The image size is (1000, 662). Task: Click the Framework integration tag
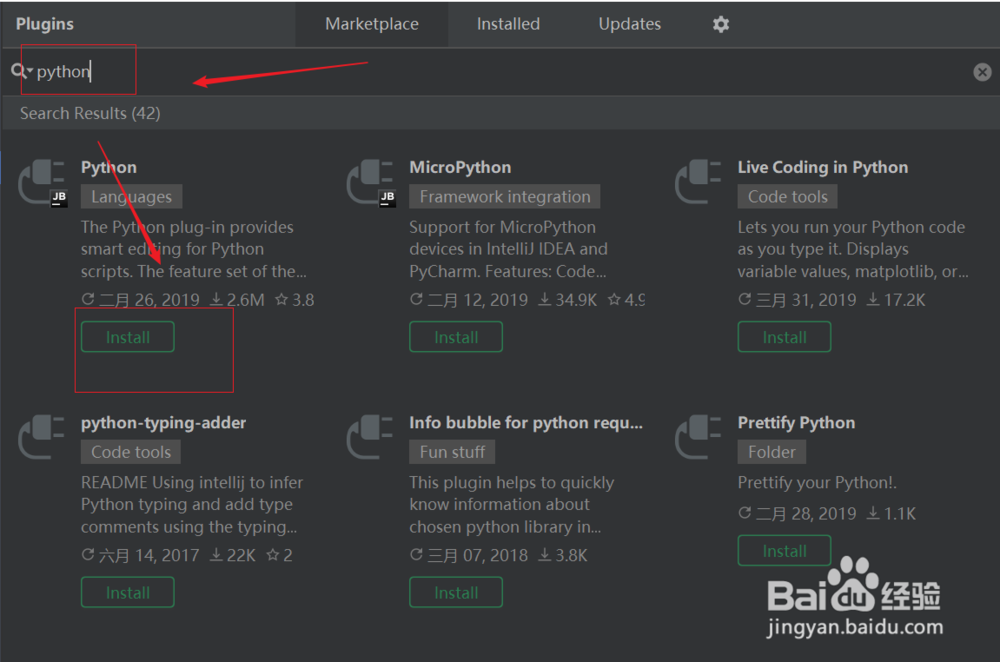[x=504, y=196]
